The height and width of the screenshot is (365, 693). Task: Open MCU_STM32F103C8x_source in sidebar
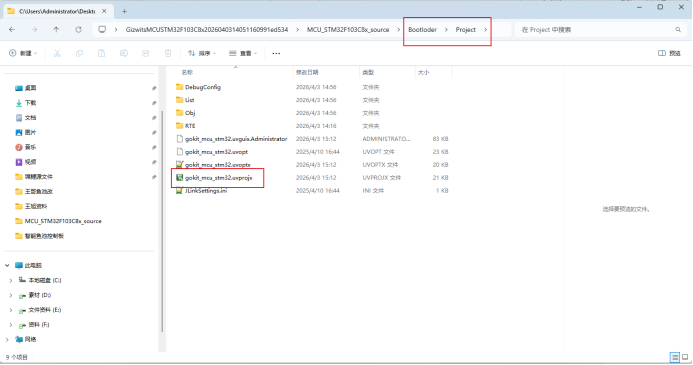pyautogui.click(x=58, y=221)
